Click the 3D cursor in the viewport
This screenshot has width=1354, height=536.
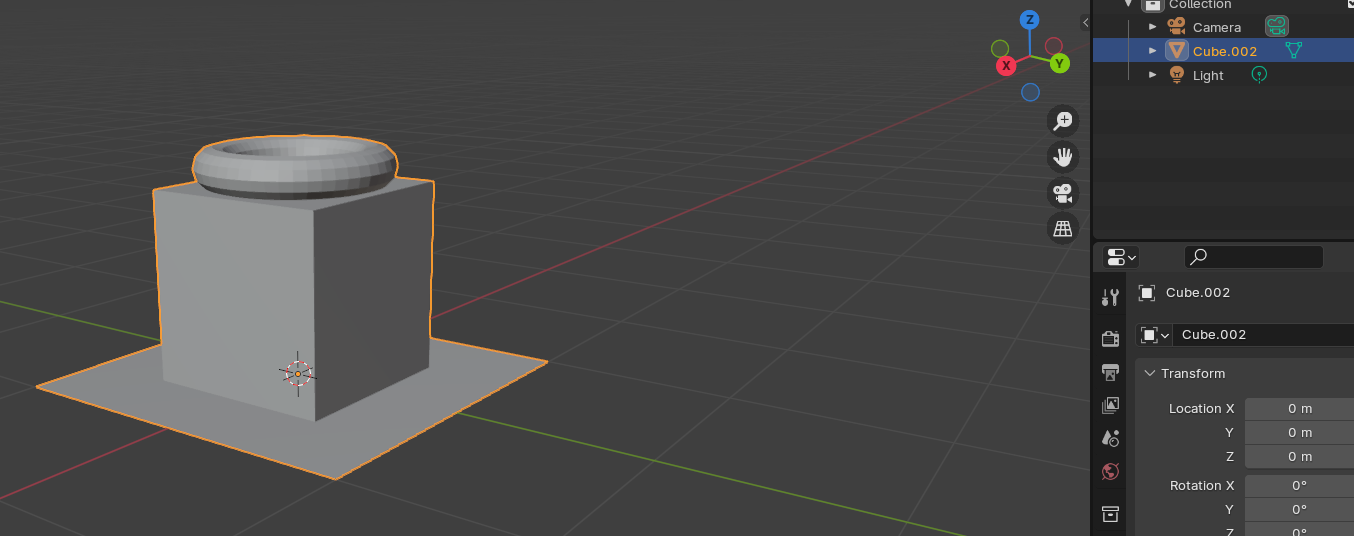(x=297, y=374)
